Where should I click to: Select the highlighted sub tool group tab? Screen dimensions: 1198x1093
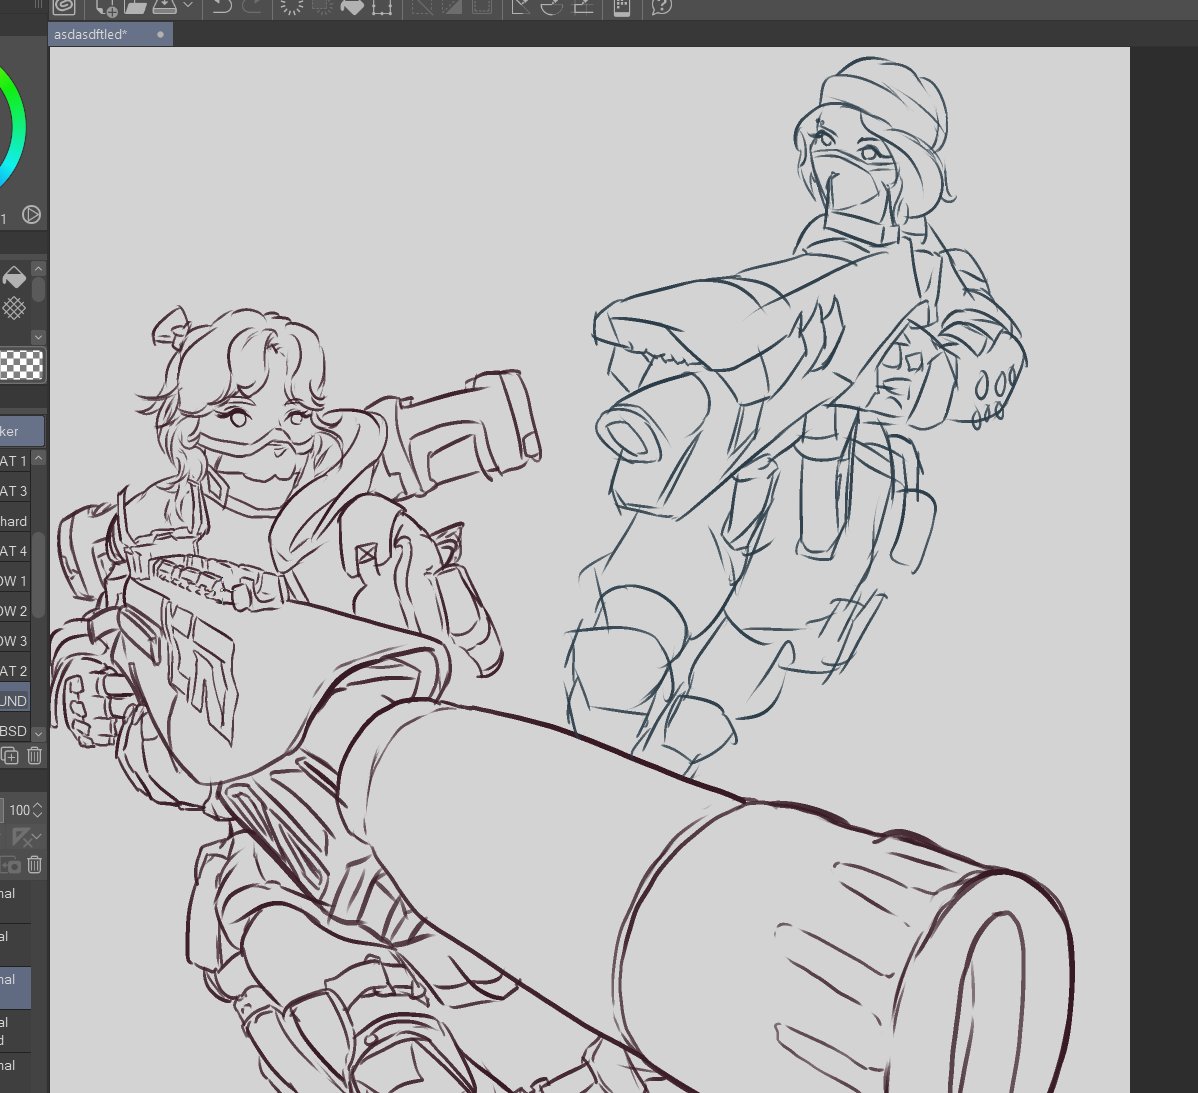coord(21,432)
